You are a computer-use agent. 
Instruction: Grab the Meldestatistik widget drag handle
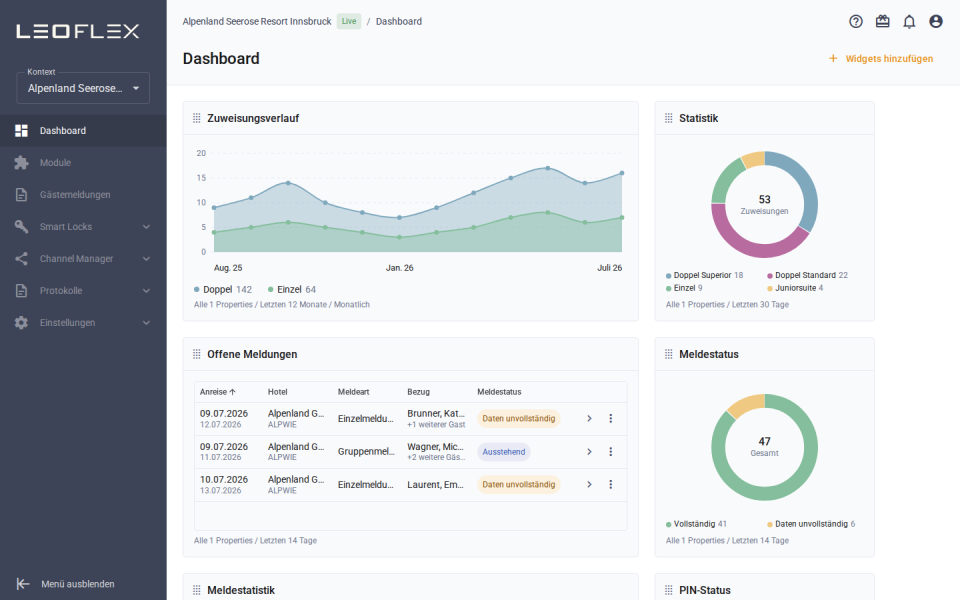pos(197,590)
